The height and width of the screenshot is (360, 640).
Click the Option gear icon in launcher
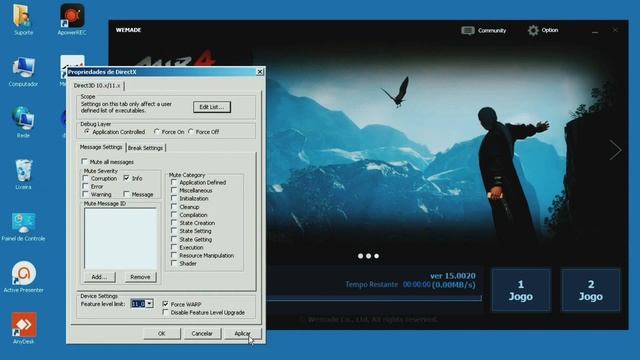(533, 30)
